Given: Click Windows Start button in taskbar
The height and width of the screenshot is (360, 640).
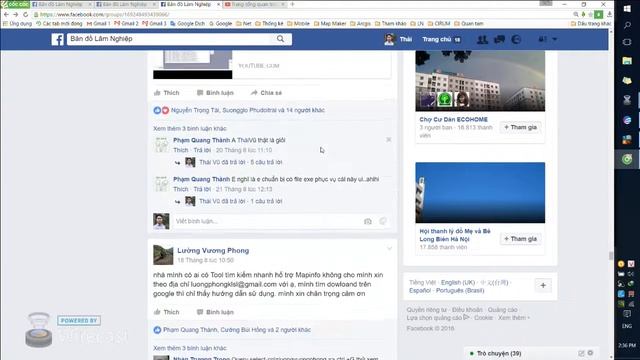Looking at the screenshot, I should point(627,9).
